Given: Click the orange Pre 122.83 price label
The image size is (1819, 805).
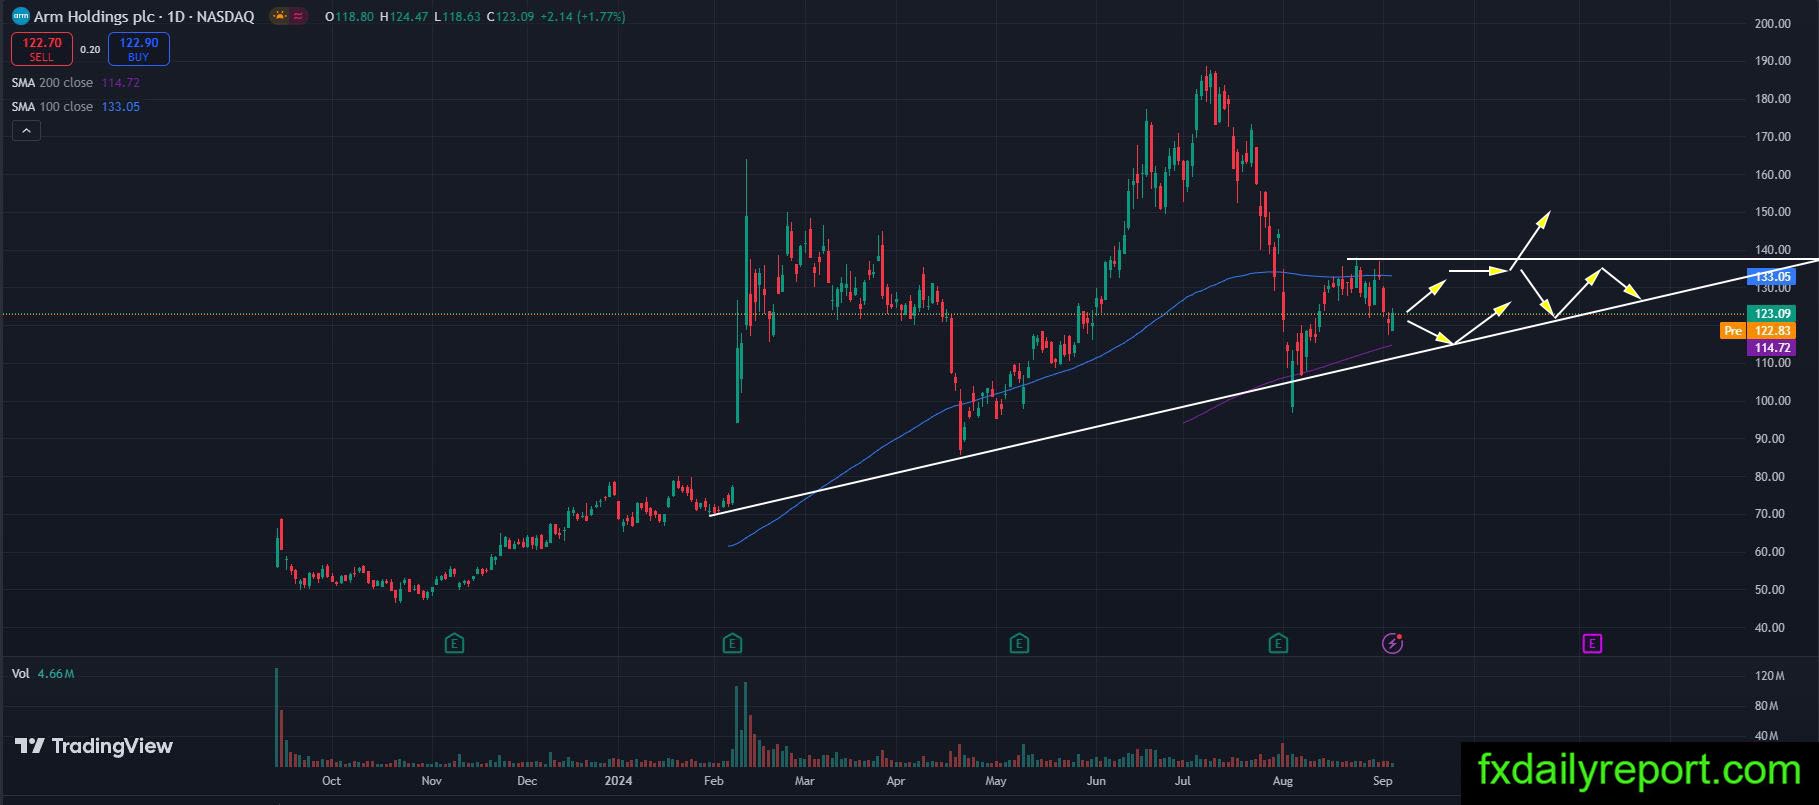Looking at the screenshot, I should tap(1757, 331).
